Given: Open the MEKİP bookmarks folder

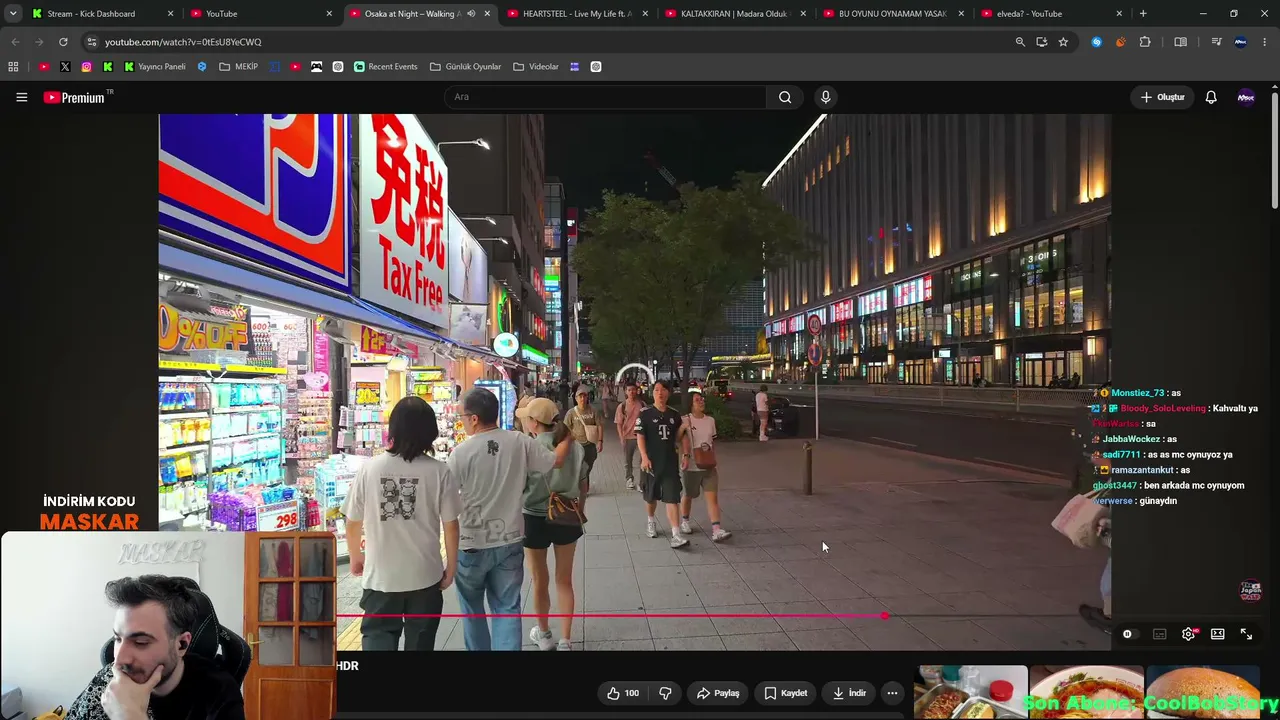Looking at the screenshot, I should click(239, 67).
